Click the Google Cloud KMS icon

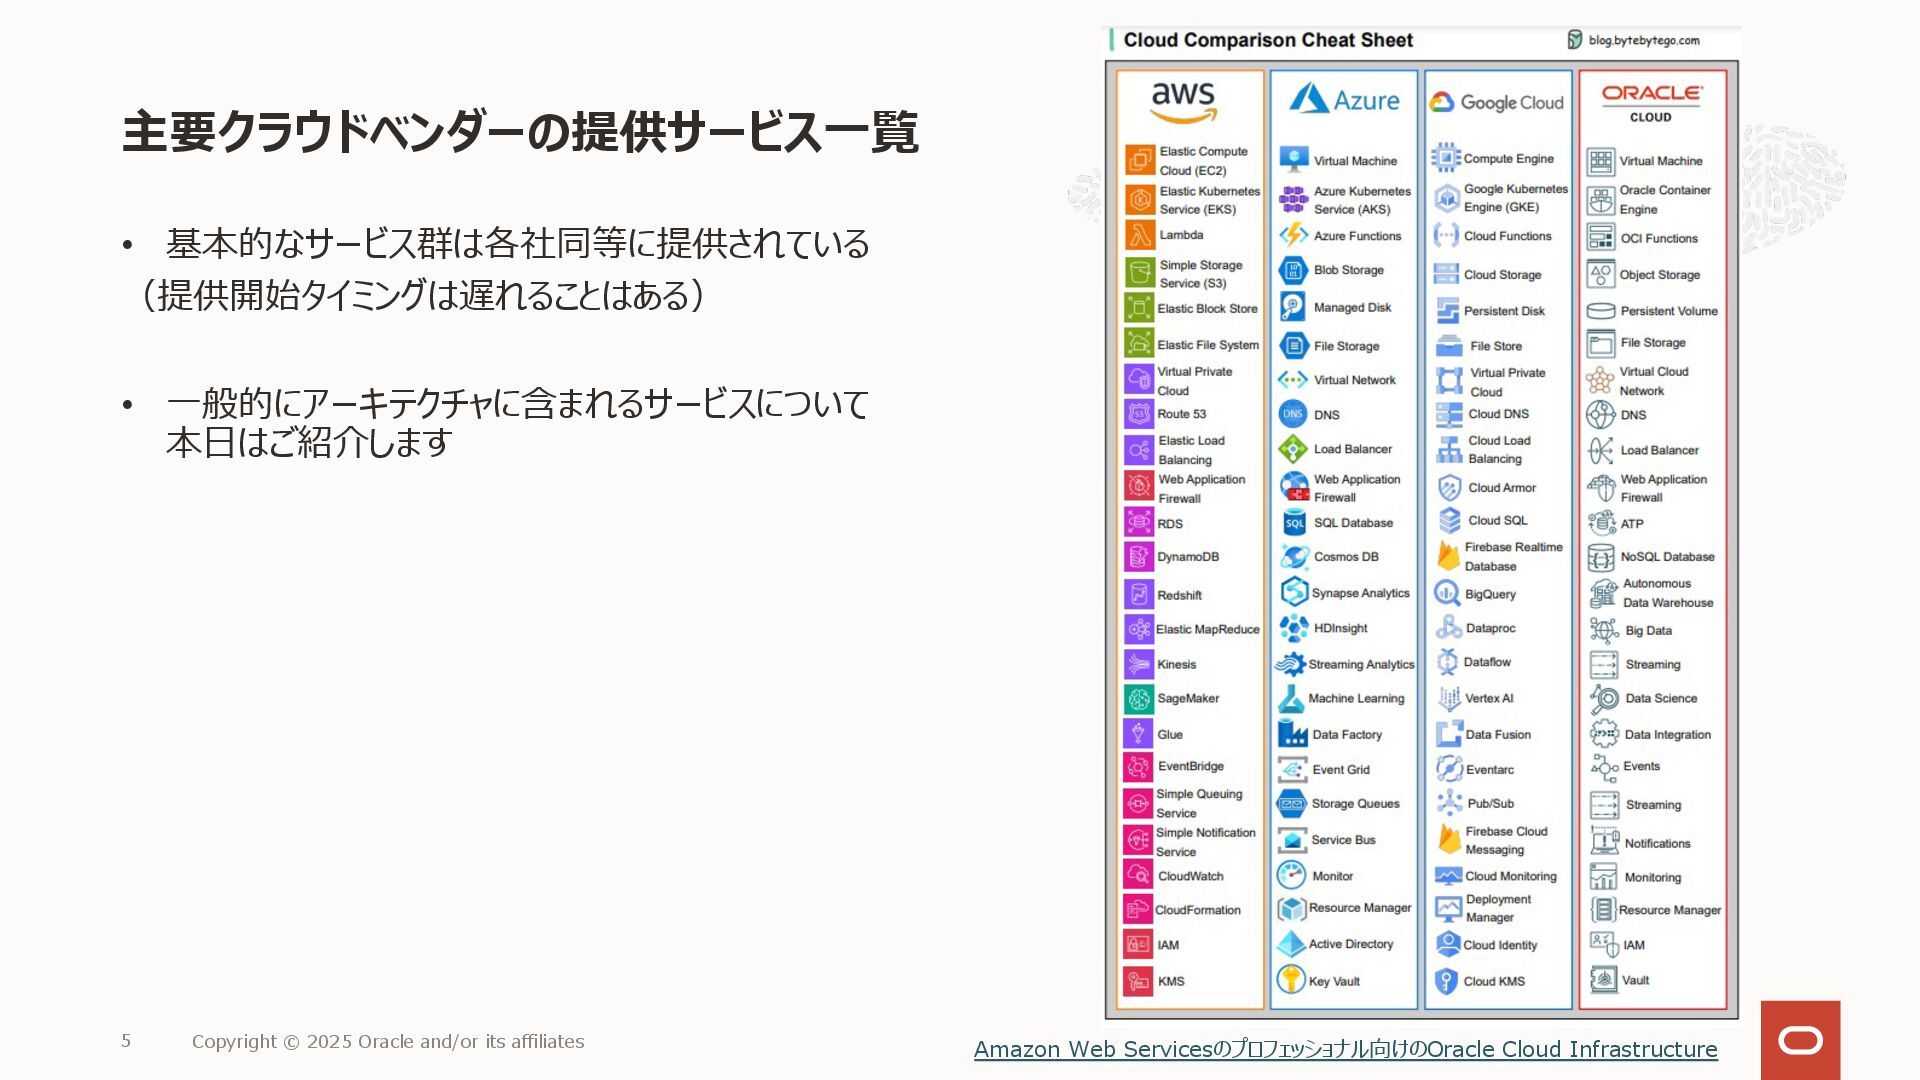pyautogui.click(x=1446, y=981)
